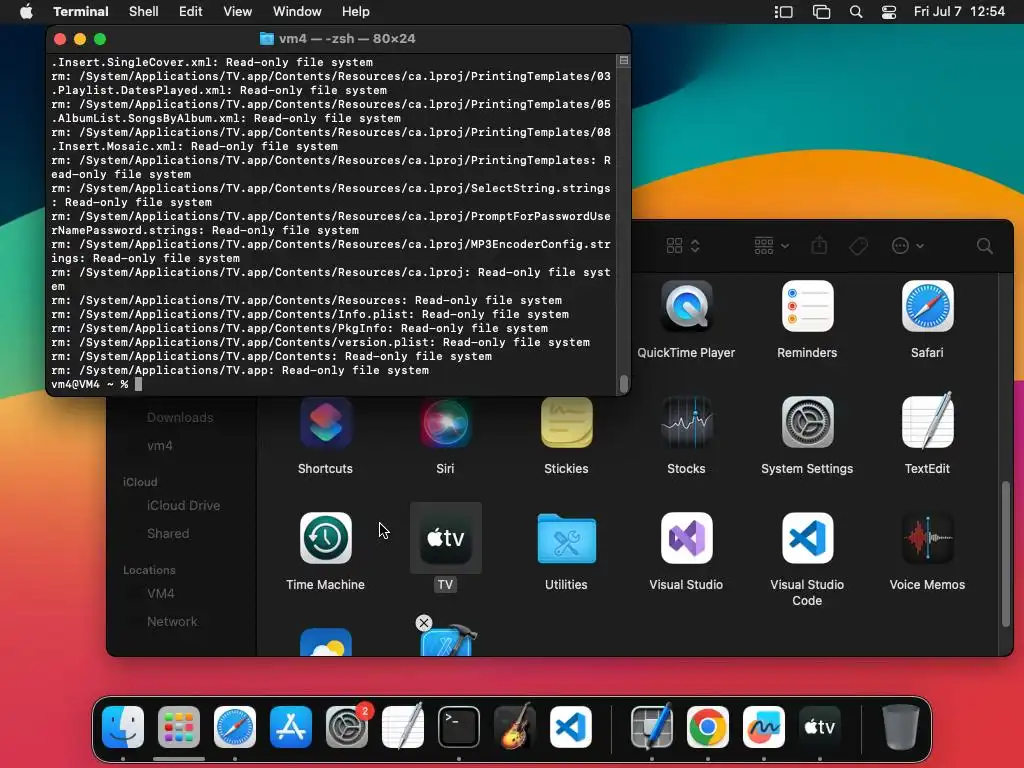Screen dimensions: 1024x768
Task: Select the VM4 location in sidebar
Action: point(160,594)
